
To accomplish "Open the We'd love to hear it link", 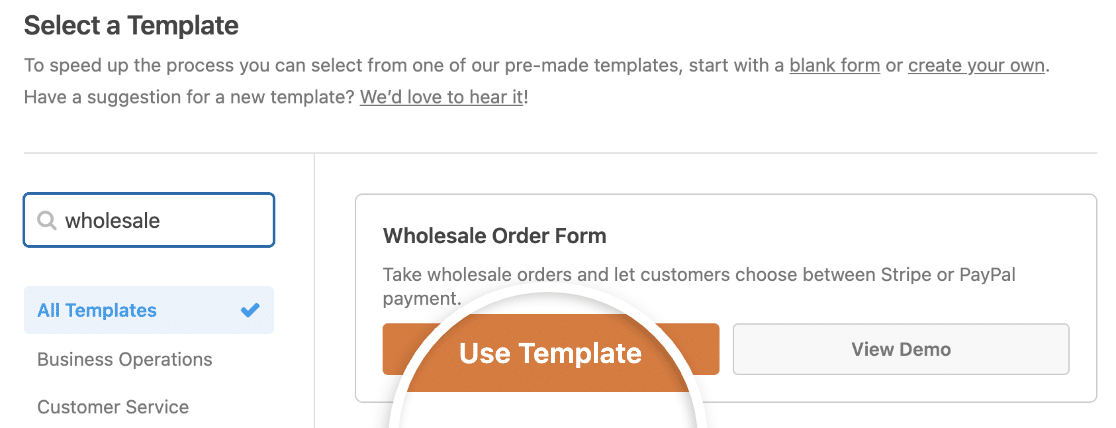I will point(441,97).
